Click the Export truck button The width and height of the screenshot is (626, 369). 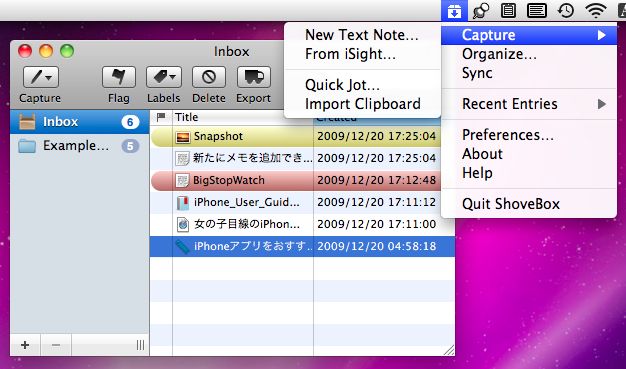point(254,77)
